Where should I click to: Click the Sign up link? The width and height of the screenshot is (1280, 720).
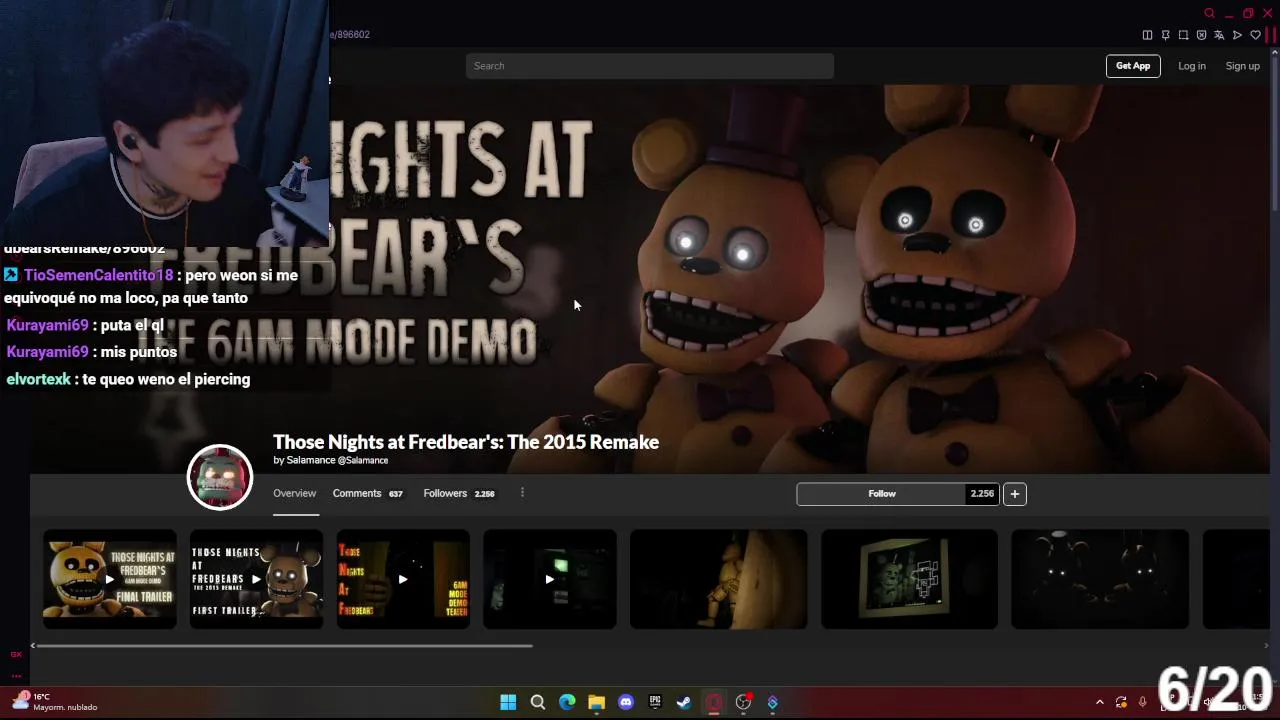(1243, 66)
